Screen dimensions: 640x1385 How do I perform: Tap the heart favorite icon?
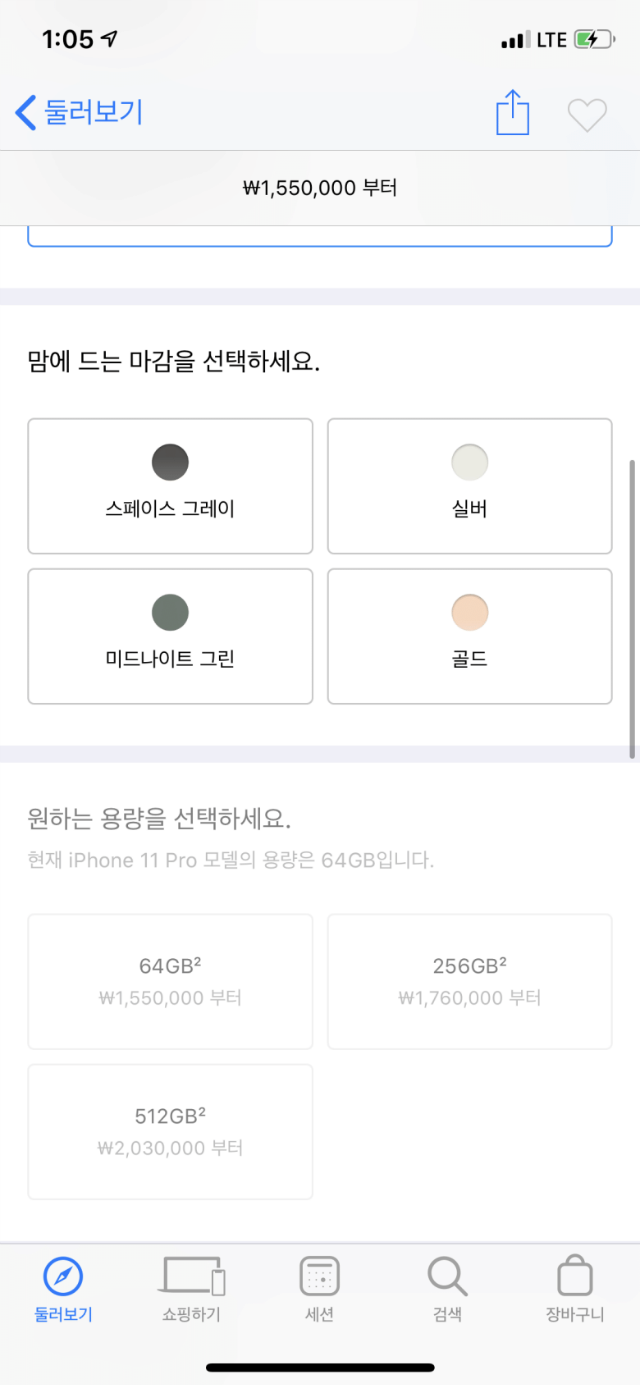pos(587,115)
